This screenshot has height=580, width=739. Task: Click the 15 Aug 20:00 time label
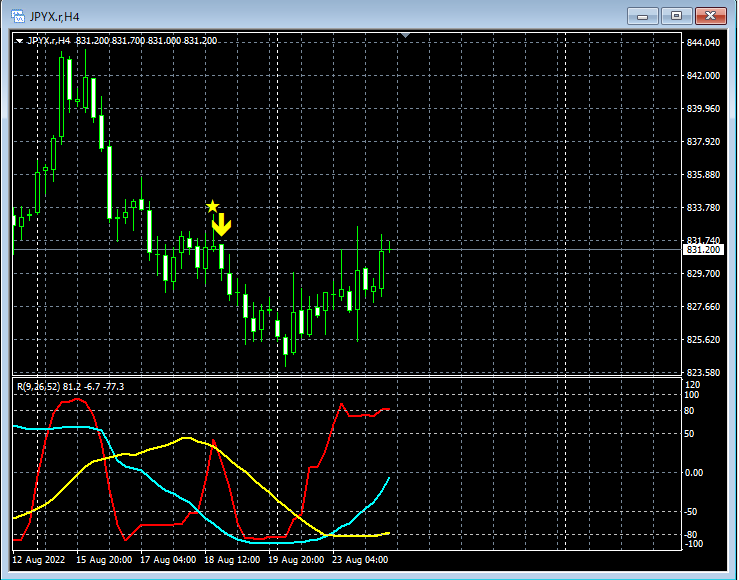(x=104, y=560)
